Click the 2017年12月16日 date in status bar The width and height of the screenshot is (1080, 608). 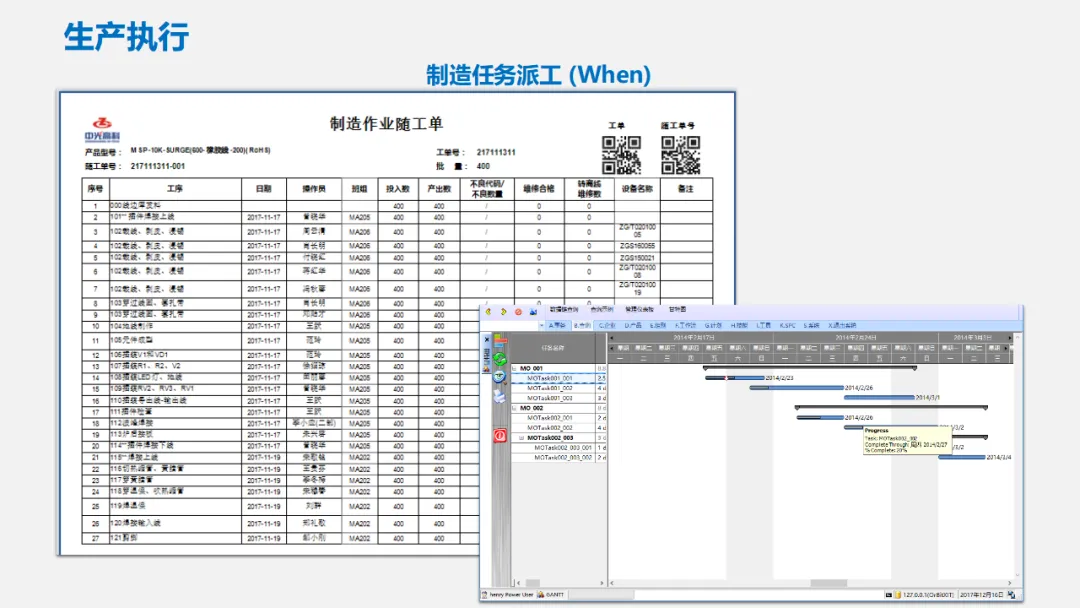point(981,595)
